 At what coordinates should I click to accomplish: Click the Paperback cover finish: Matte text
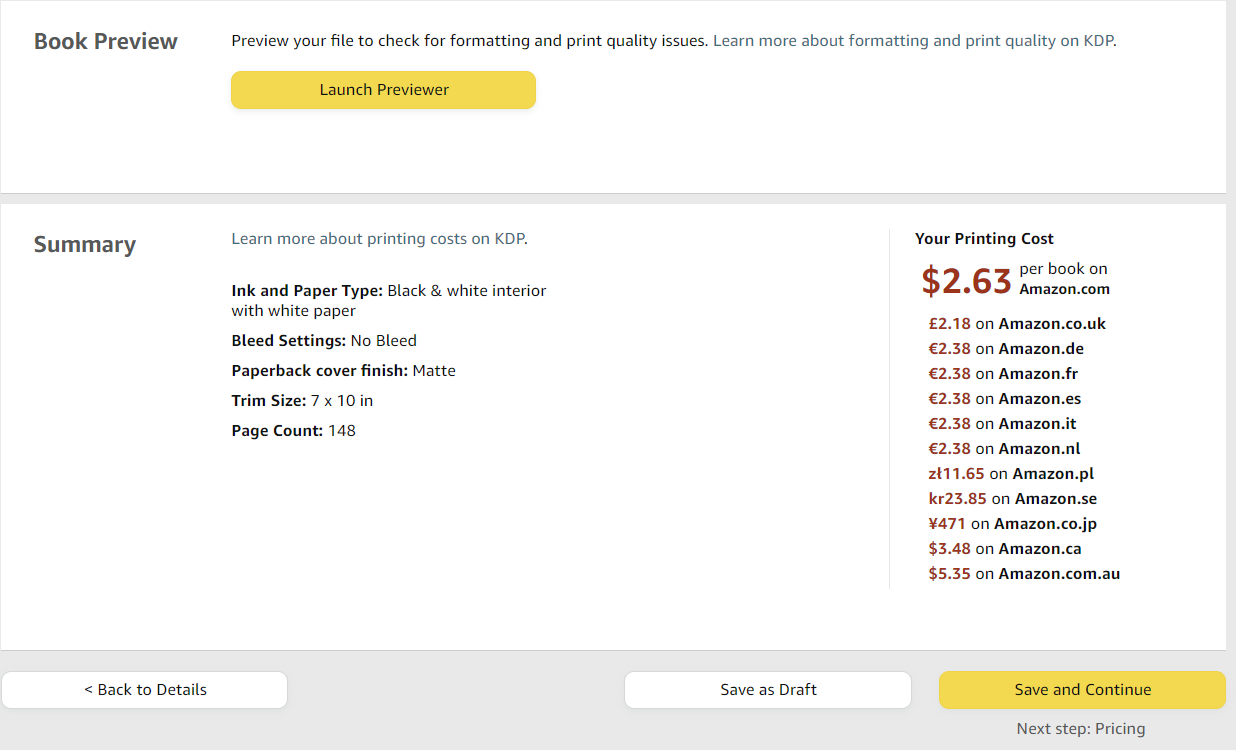(x=343, y=371)
